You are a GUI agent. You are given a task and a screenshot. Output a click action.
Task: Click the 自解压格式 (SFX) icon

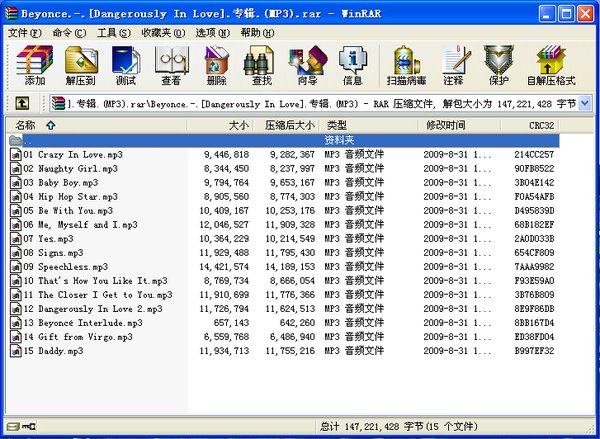tap(551, 65)
